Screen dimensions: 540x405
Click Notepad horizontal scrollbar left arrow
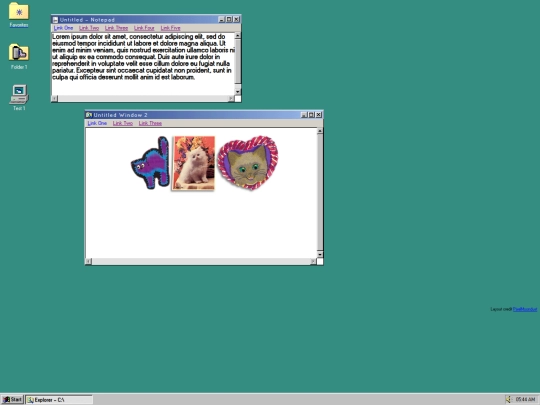54,98
